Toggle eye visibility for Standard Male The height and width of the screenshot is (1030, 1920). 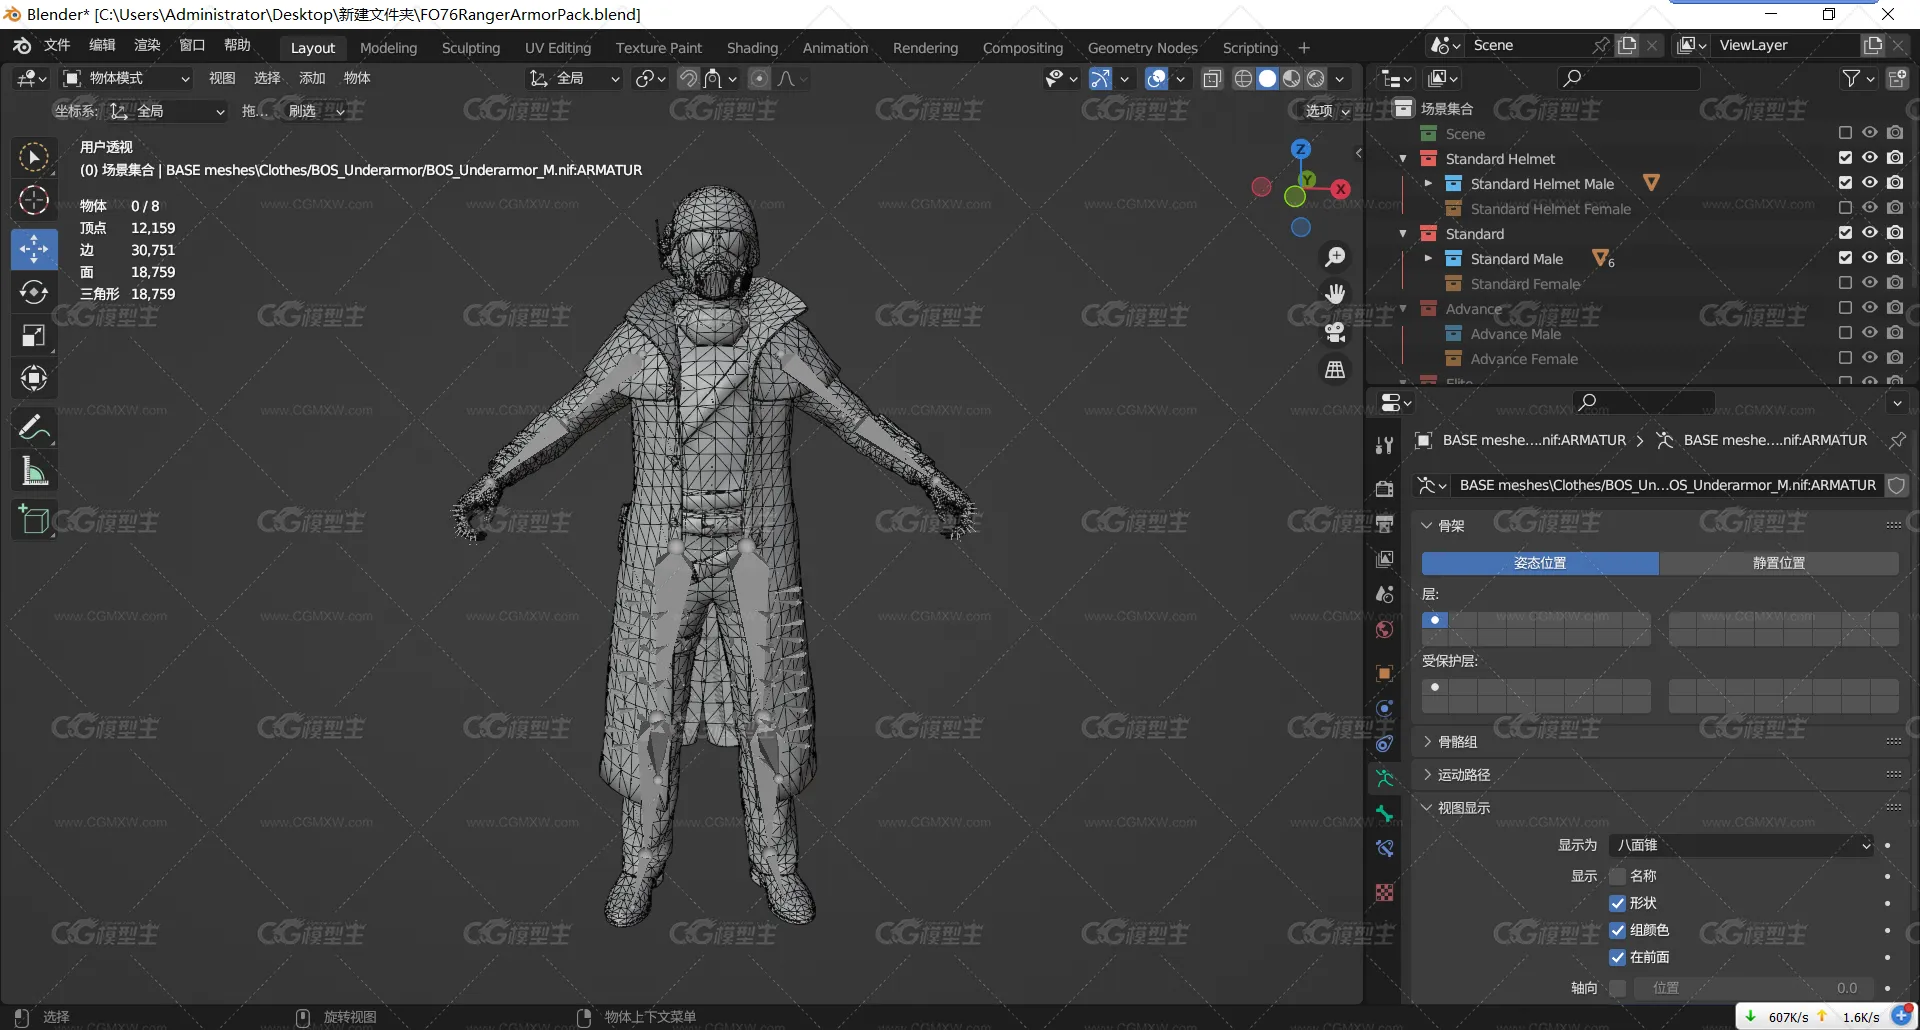coord(1869,258)
